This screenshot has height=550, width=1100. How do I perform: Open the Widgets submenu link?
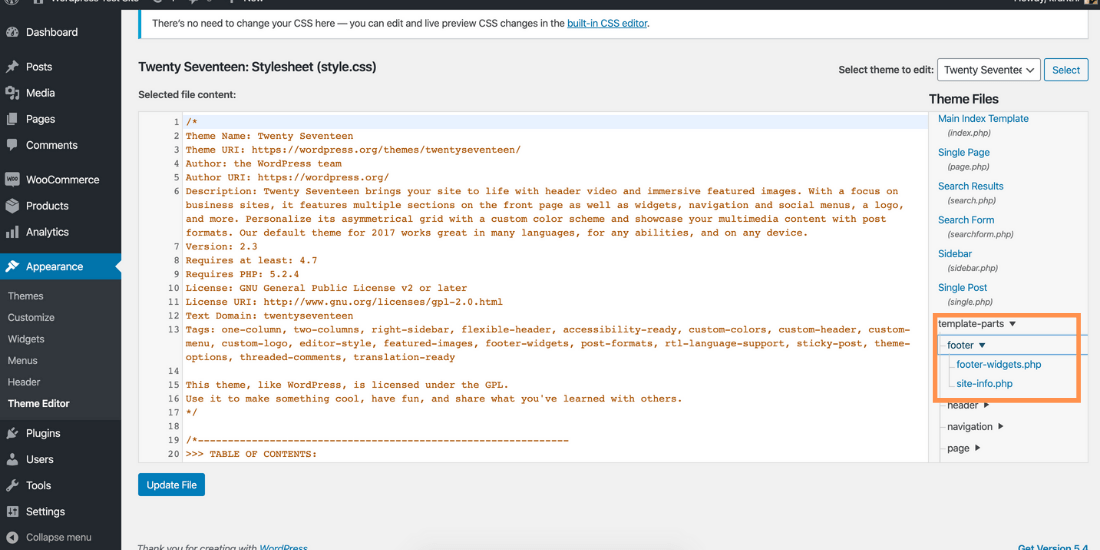(26, 339)
